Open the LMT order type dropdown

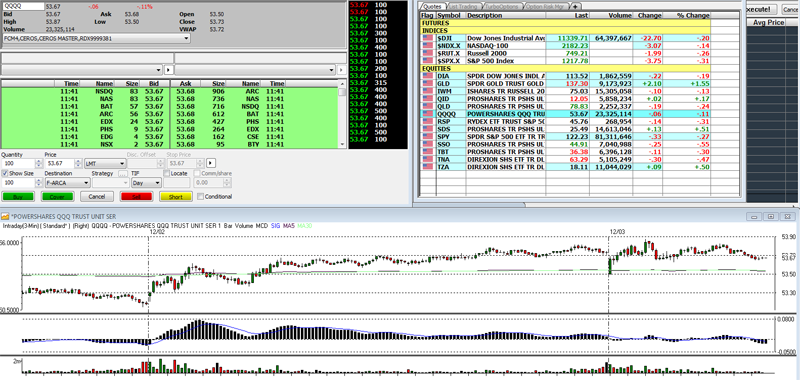click(x=105, y=163)
